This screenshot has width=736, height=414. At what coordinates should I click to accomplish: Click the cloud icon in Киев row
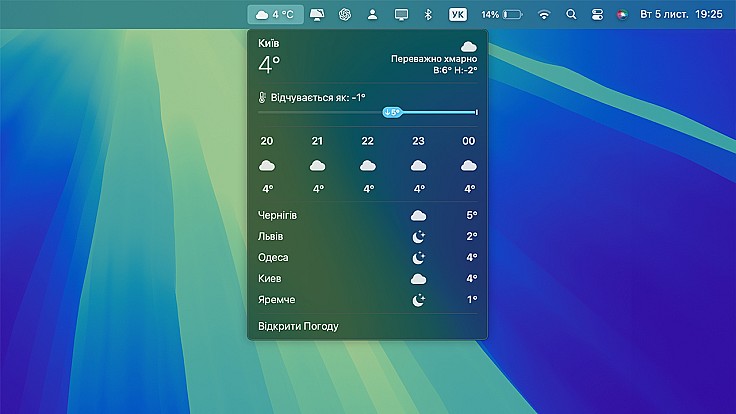418,279
